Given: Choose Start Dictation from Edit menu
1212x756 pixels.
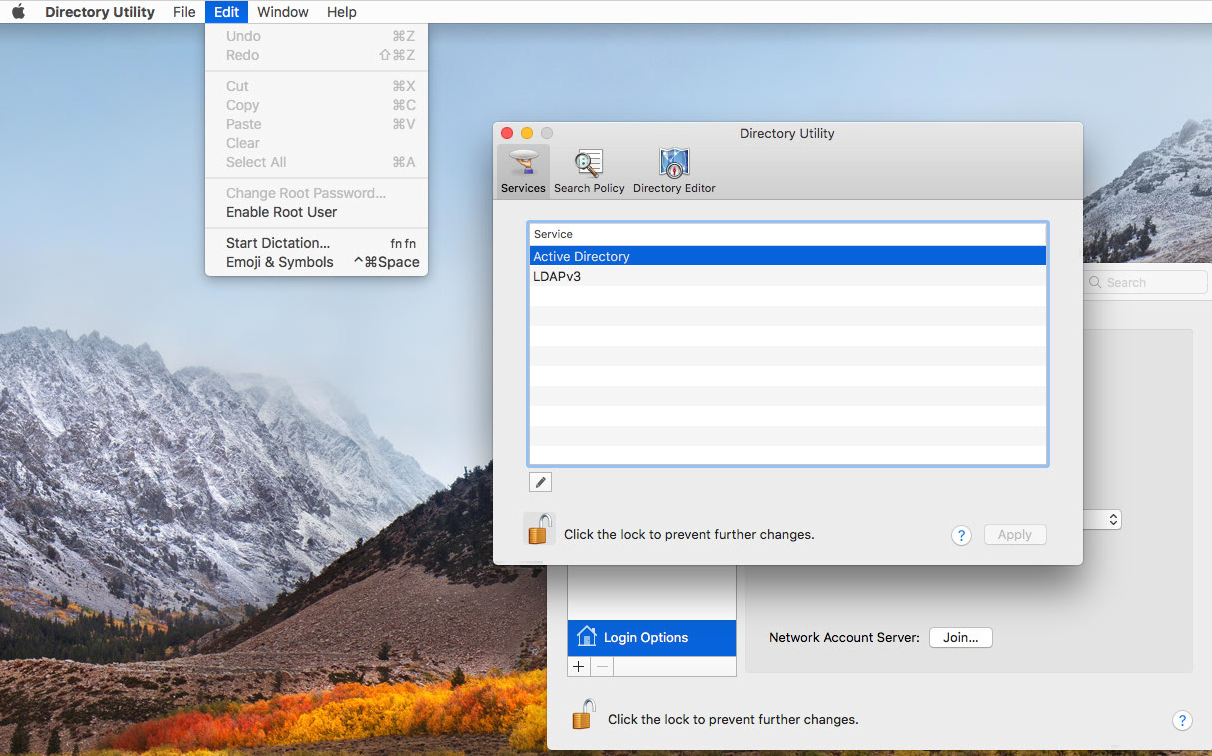Looking at the screenshot, I should tap(316, 243).
